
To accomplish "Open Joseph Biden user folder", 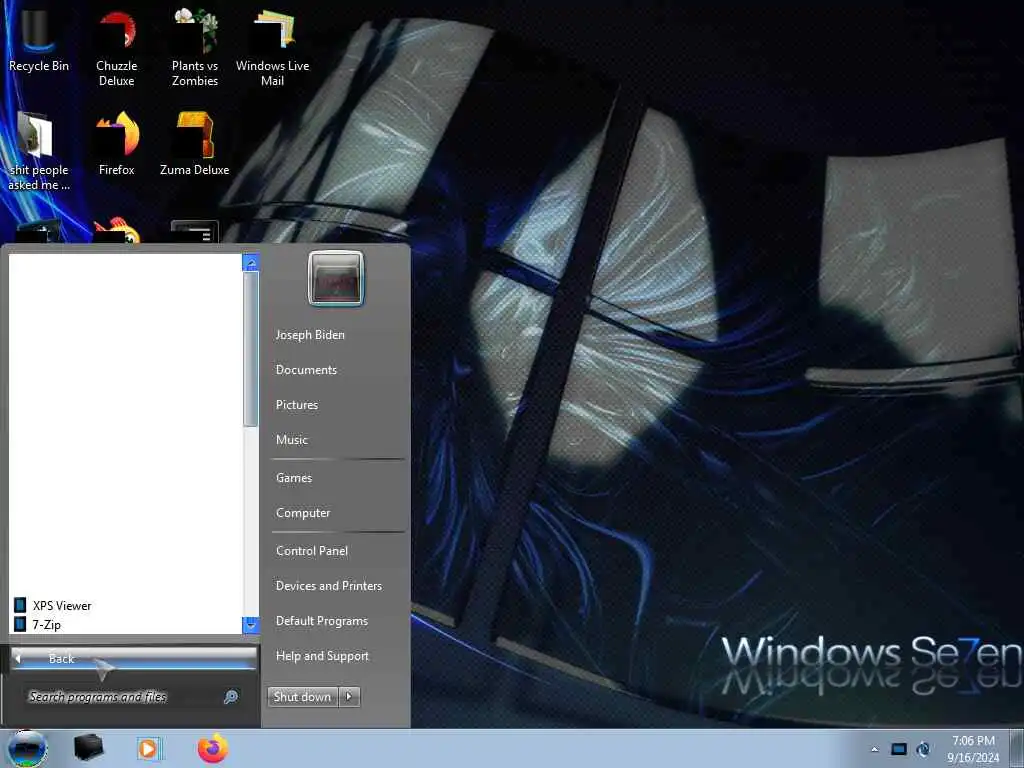I will point(310,334).
